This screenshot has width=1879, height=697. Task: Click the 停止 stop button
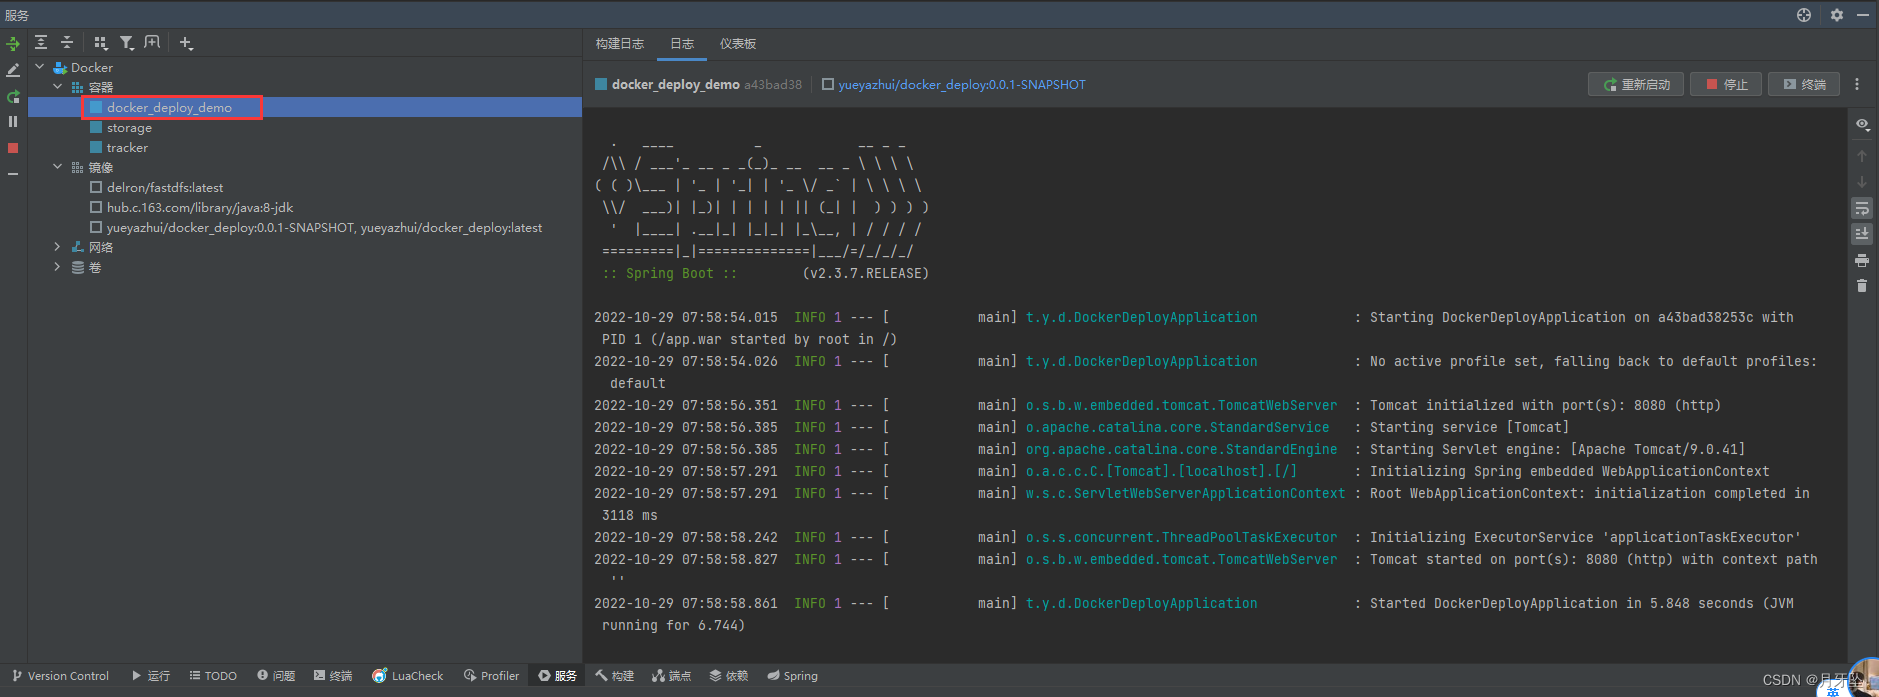point(1726,85)
